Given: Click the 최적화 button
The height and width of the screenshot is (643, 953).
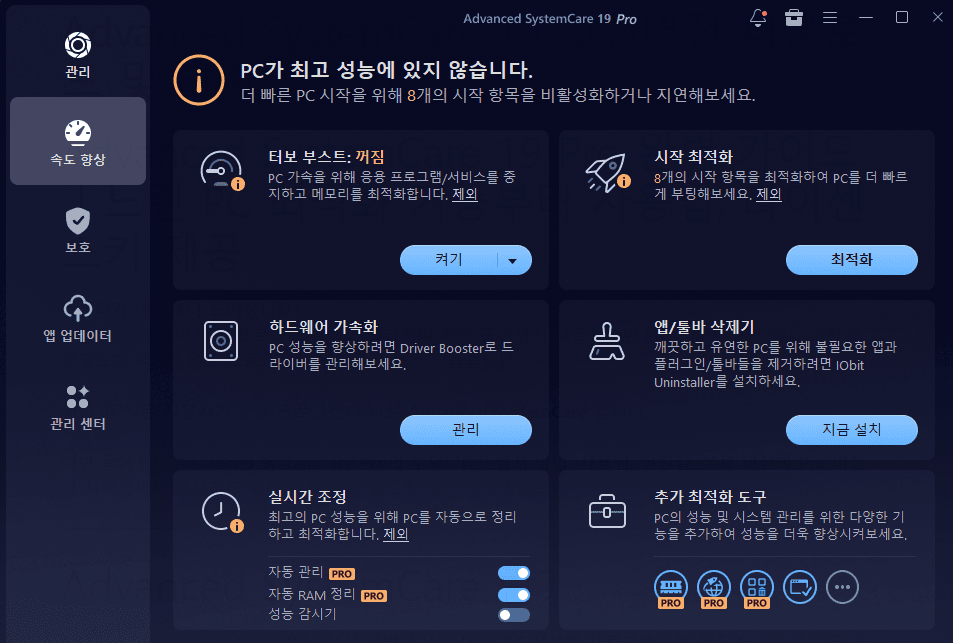Looking at the screenshot, I should tap(852, 260).
